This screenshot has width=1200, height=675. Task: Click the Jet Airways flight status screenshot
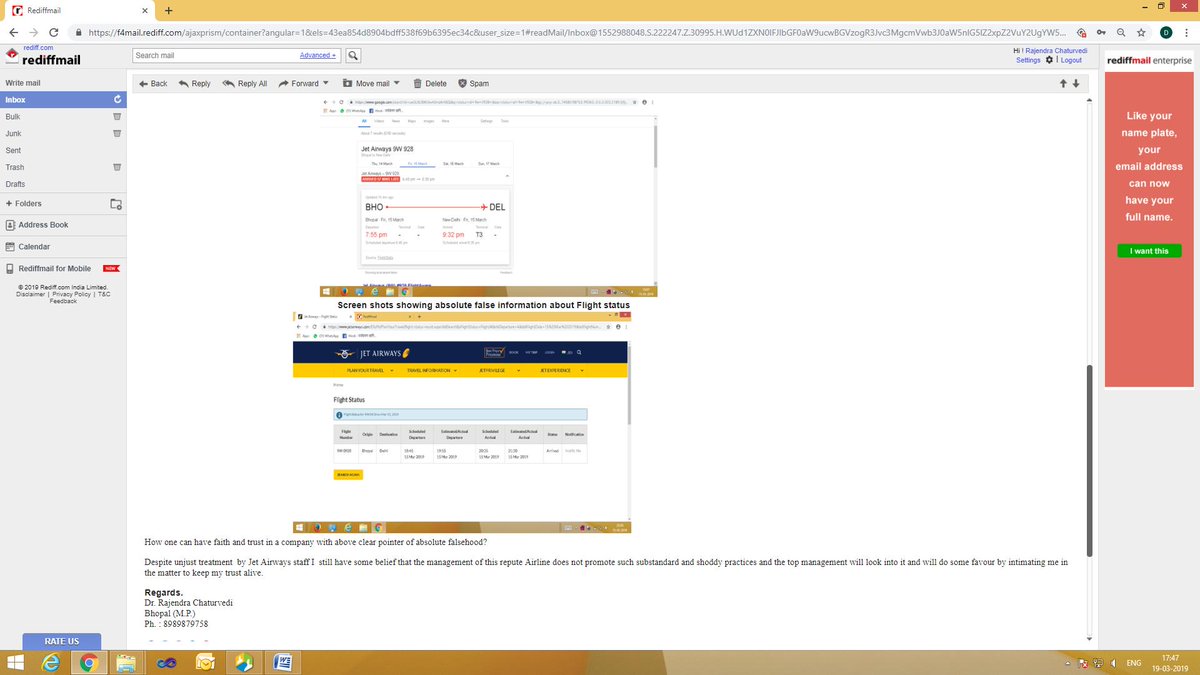[x=461, y=421]
